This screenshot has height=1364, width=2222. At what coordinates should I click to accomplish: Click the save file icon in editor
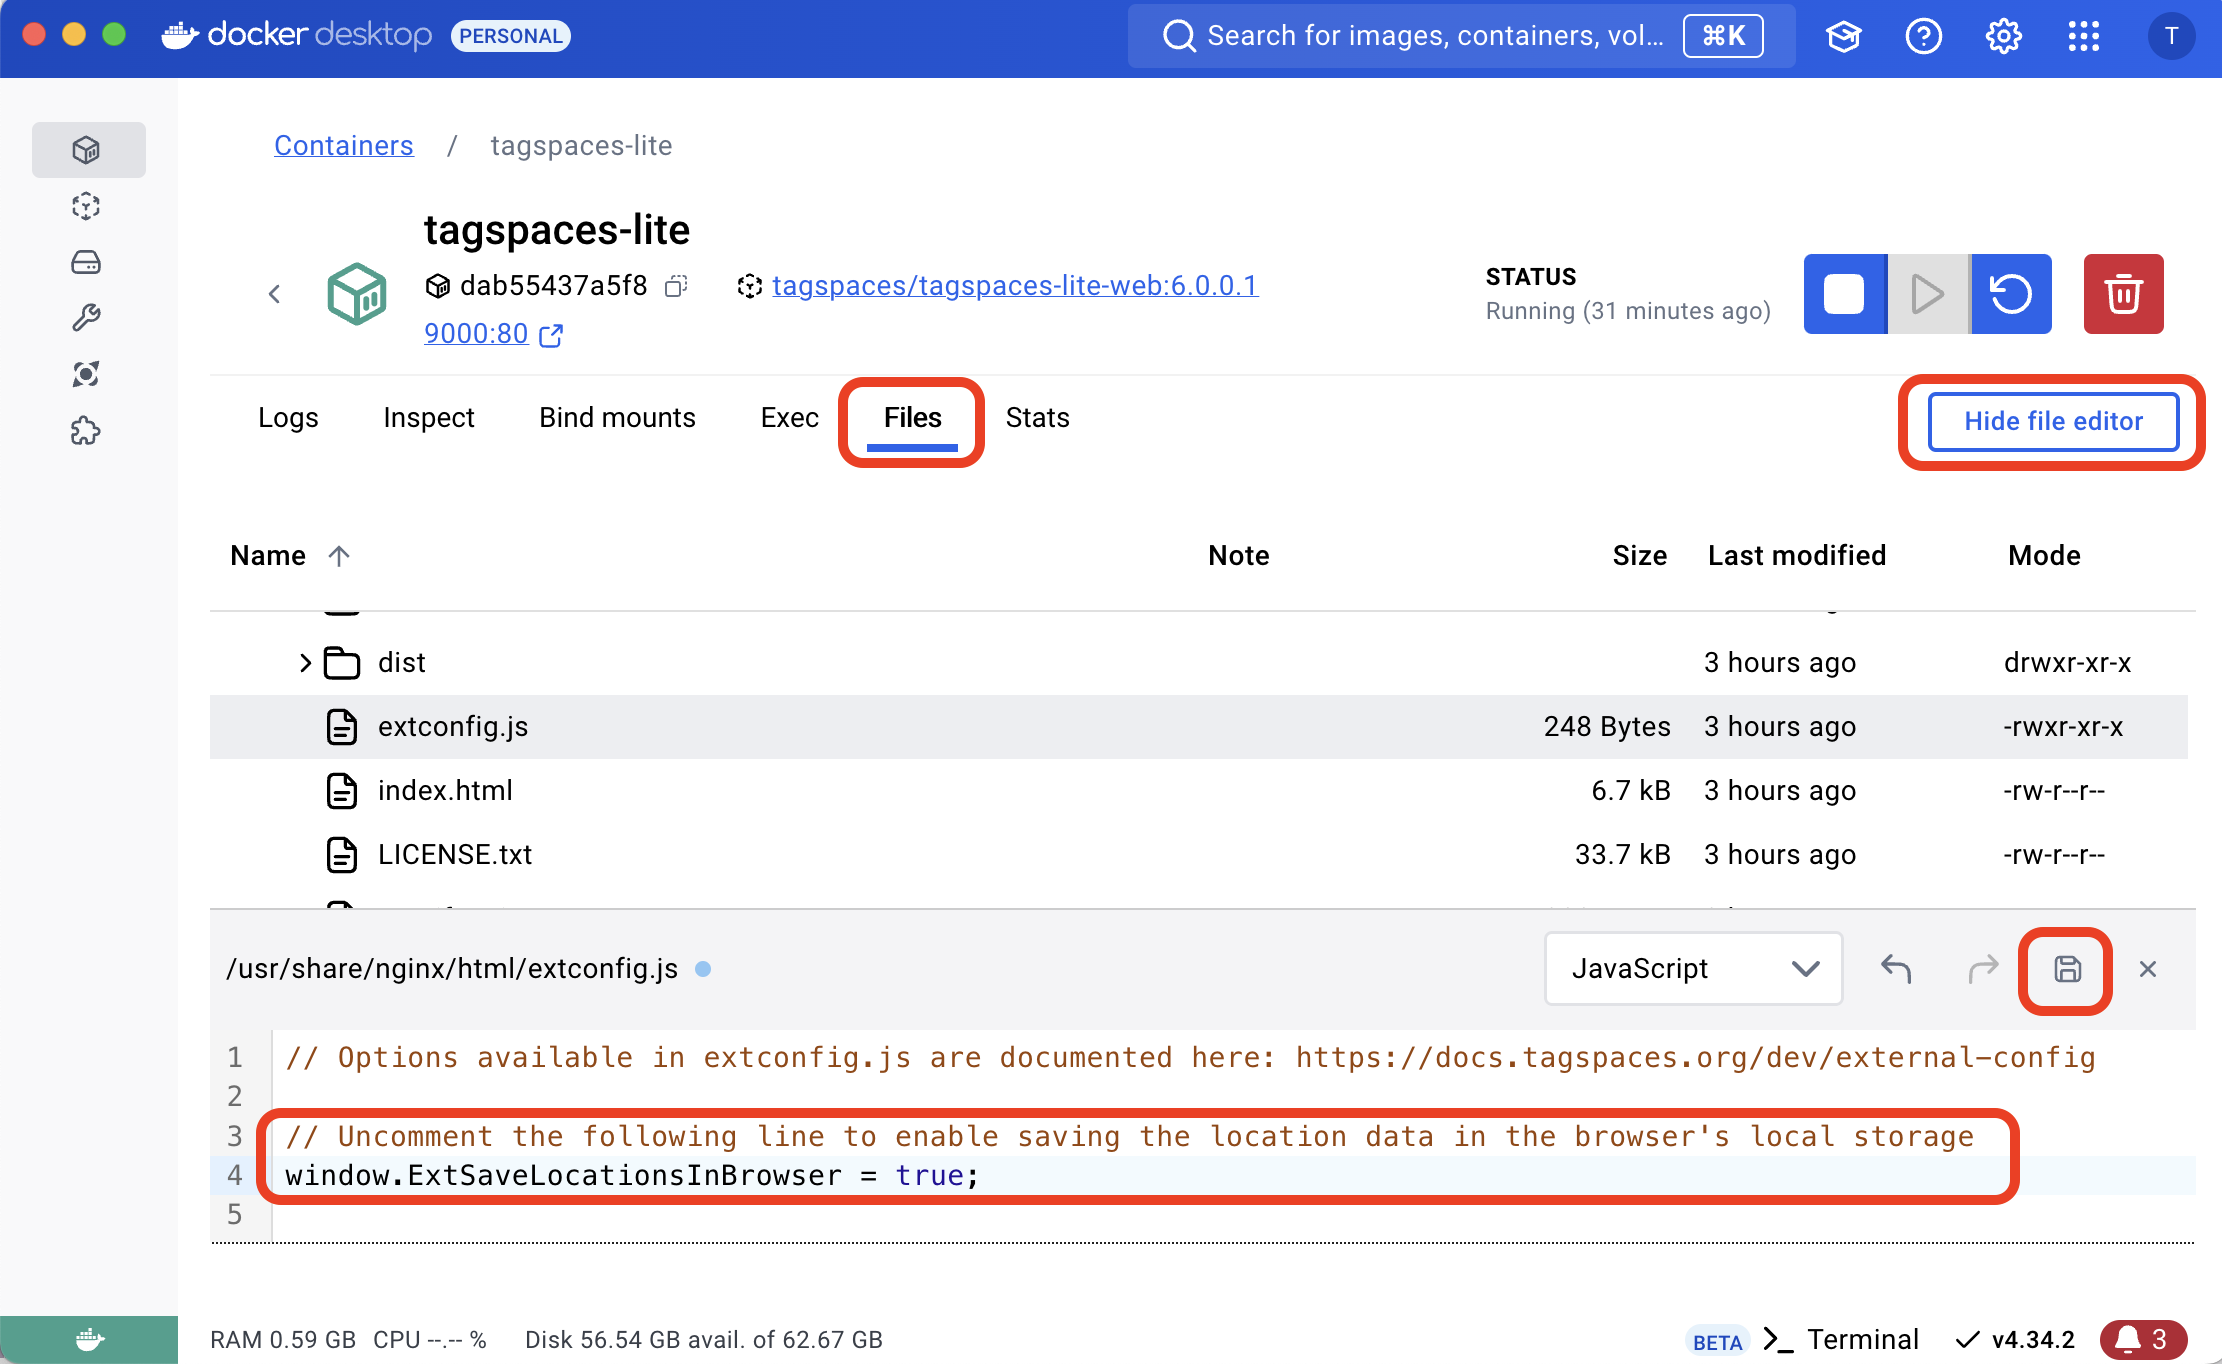2068,967
